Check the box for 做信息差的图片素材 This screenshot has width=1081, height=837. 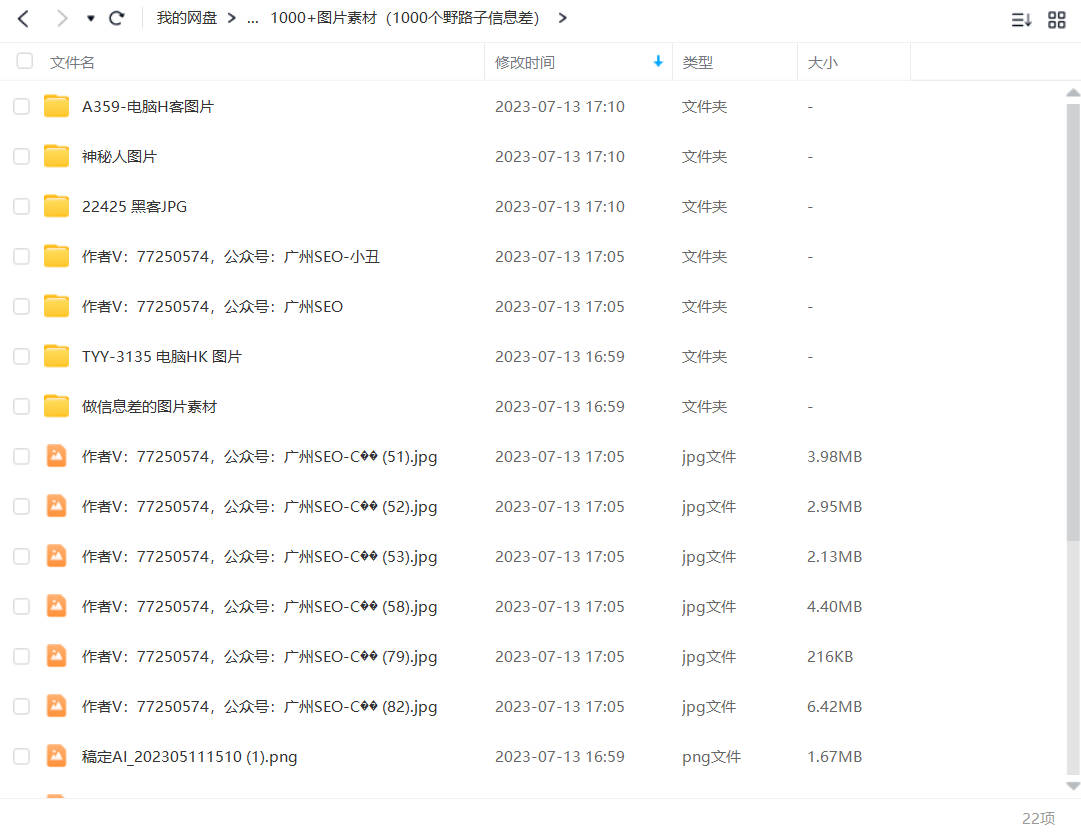click(x=22, y=407)
